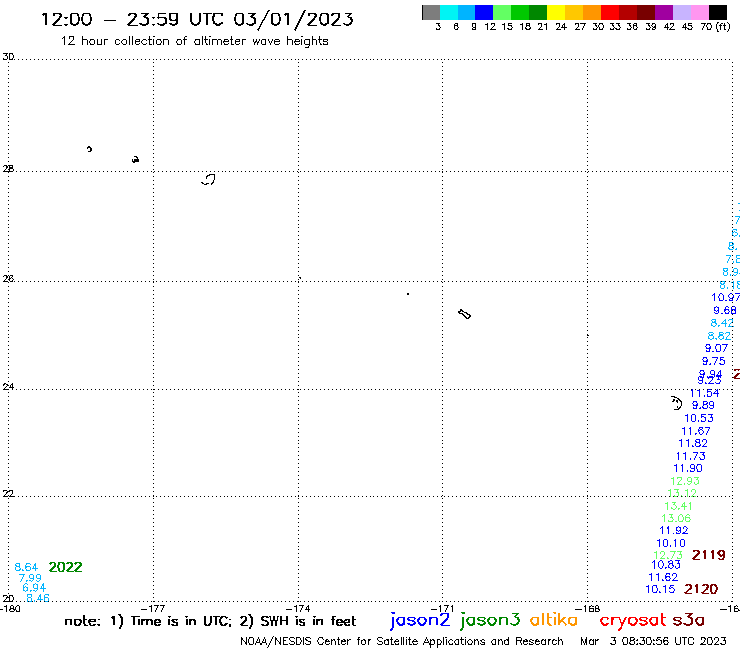This screenshot has height=650, width=740.
Task: Click the red 'cryosat' legend label
Action: pos(633,620)
